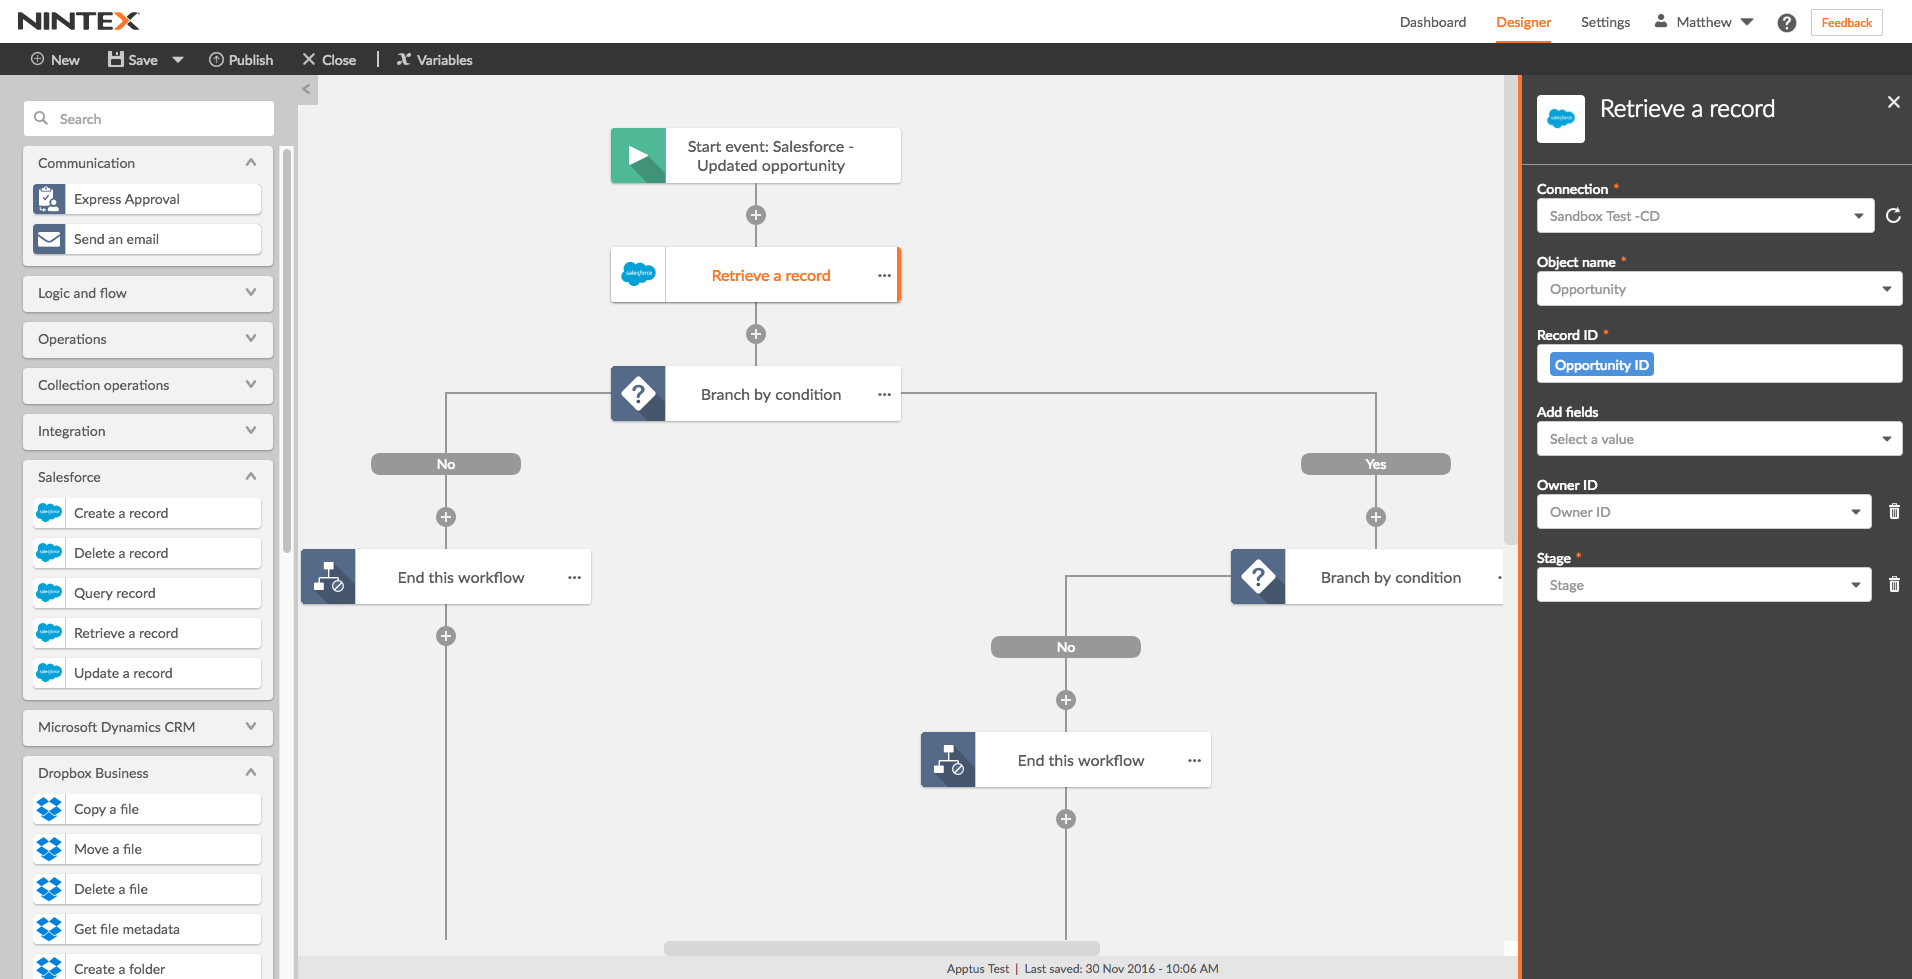Open the Variables panel
The height and width of the screenshot is (979, 1912).
click(x=434, y=60)
